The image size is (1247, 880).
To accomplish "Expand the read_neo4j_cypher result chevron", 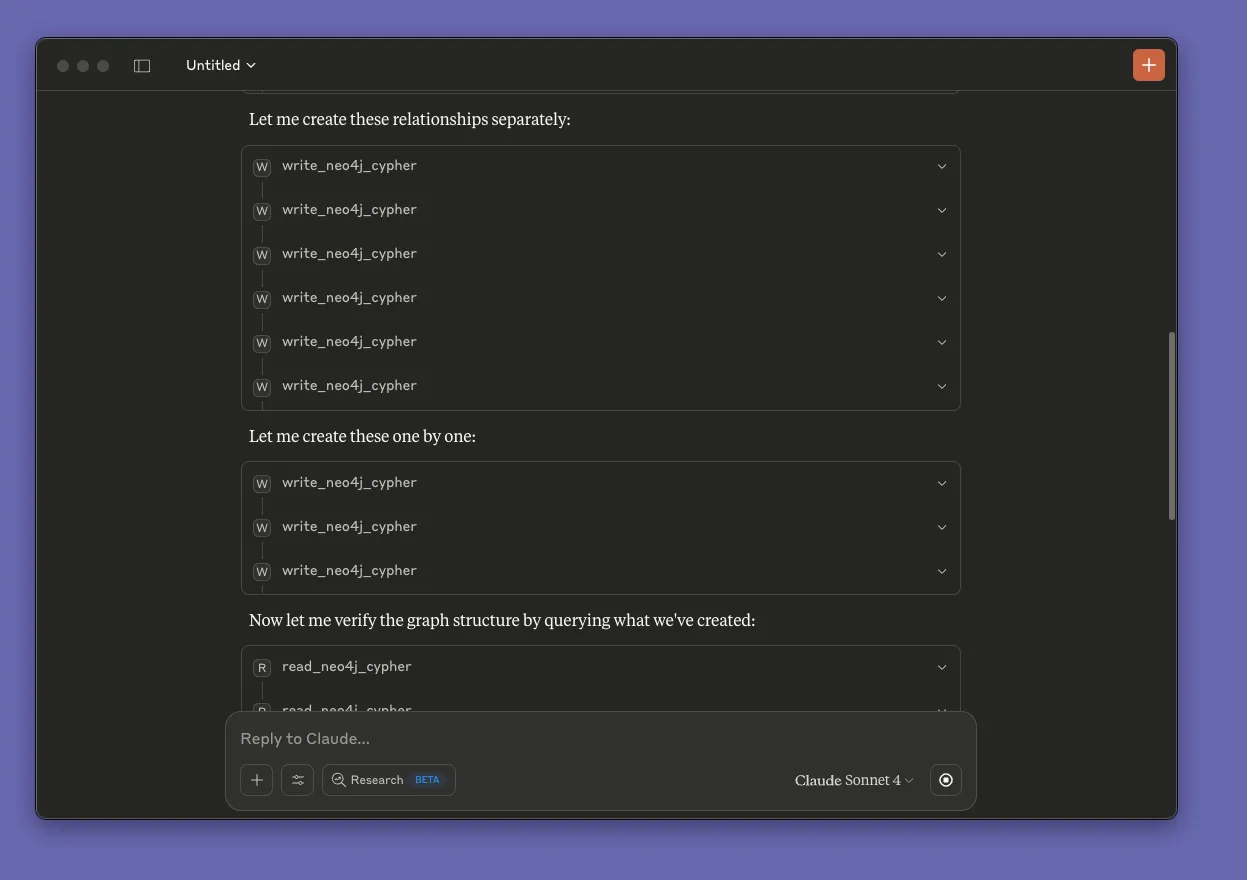I will 941,667.
